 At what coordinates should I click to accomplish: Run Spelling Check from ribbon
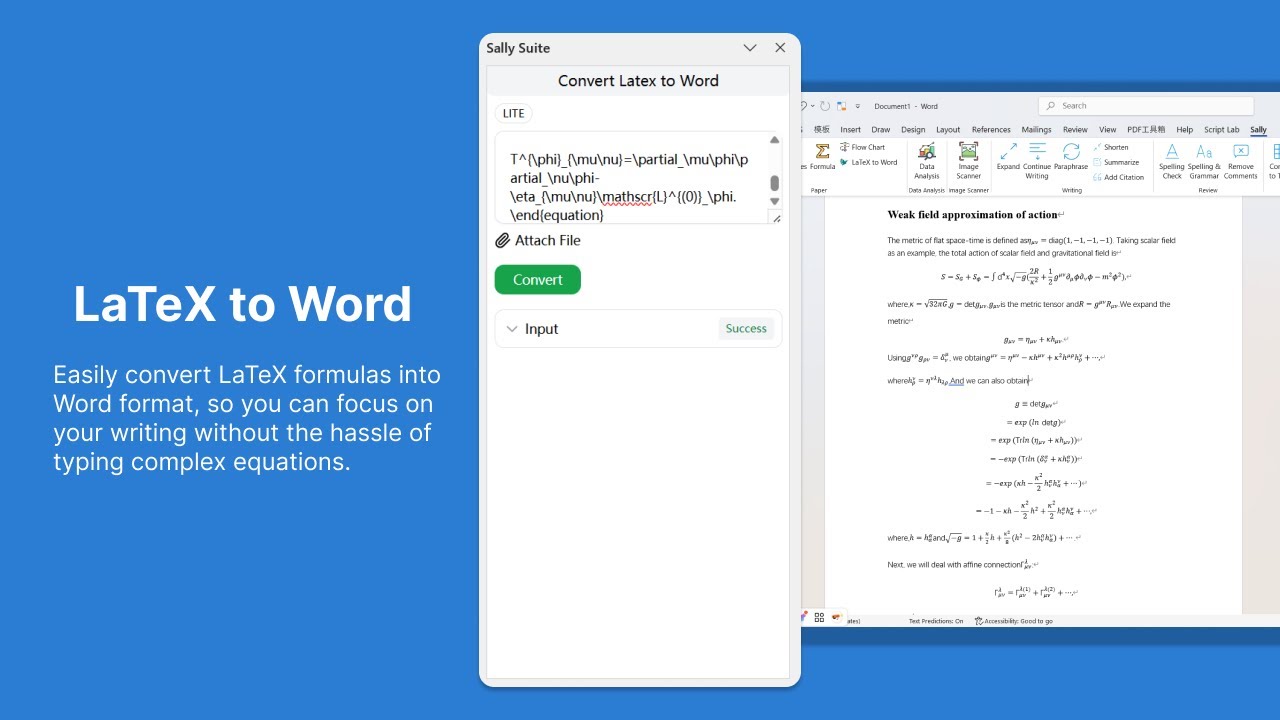pos(1171,161)
